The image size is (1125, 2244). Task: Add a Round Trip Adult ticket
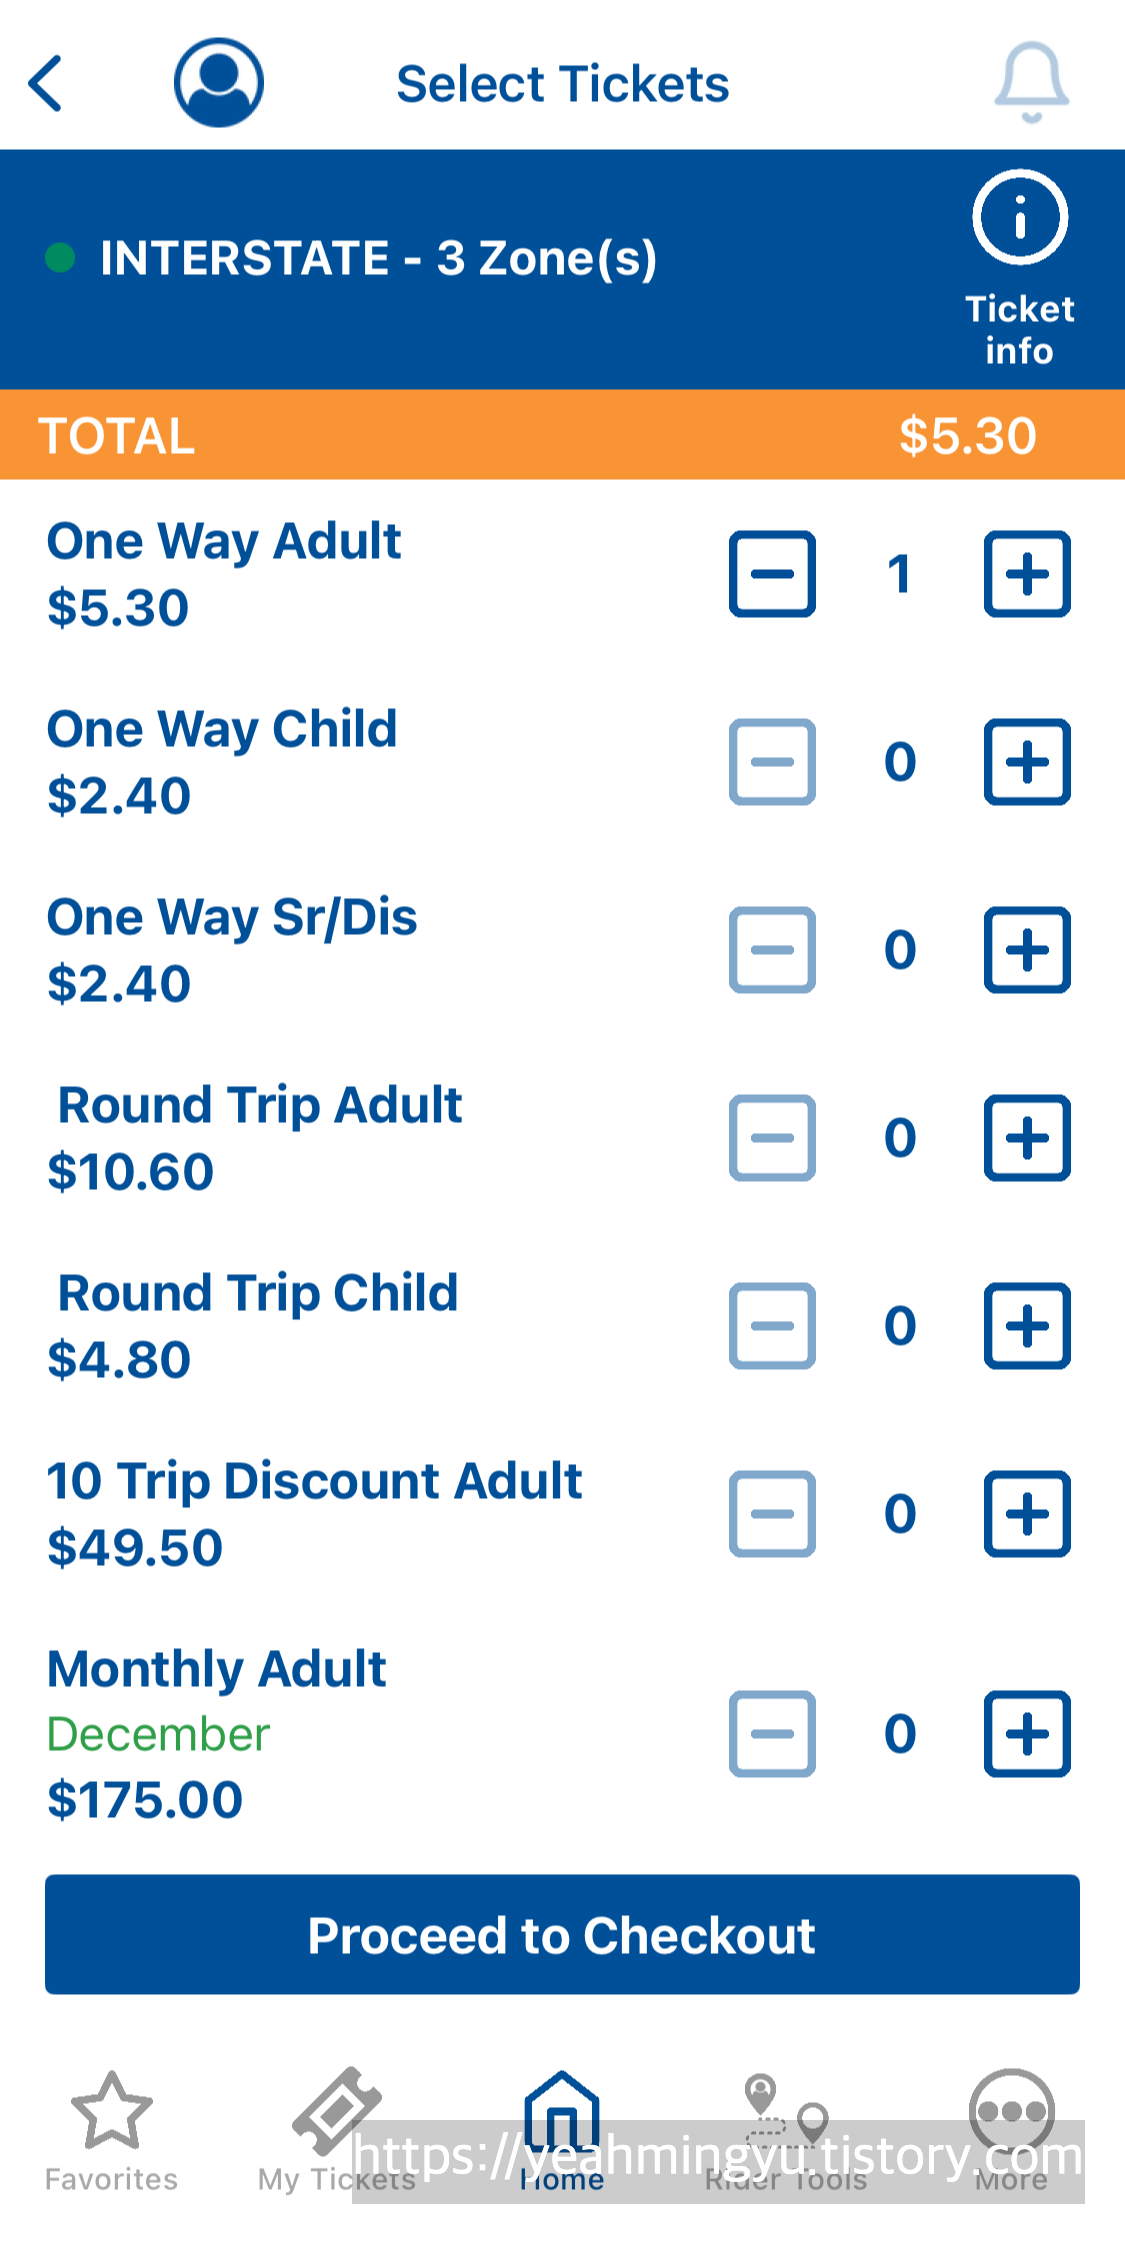click(1027, 1138)
